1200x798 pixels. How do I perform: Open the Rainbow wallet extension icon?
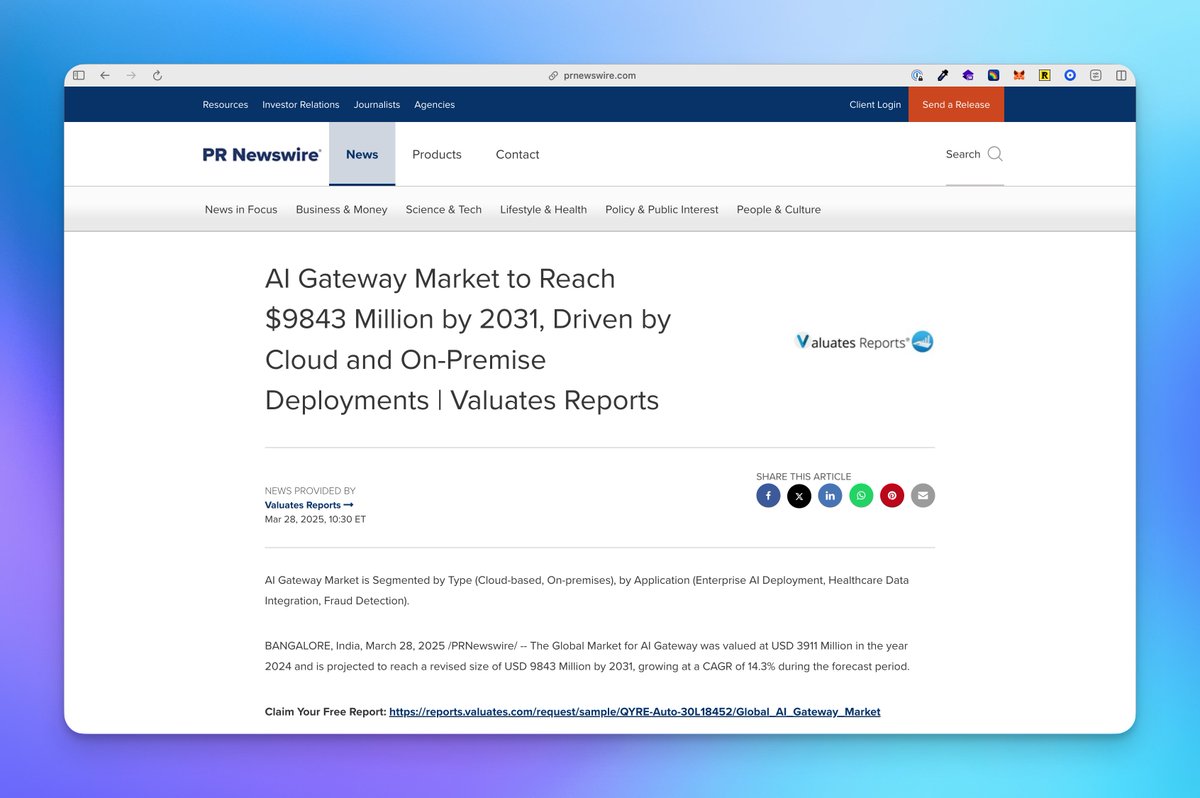[x=994, y=75]
